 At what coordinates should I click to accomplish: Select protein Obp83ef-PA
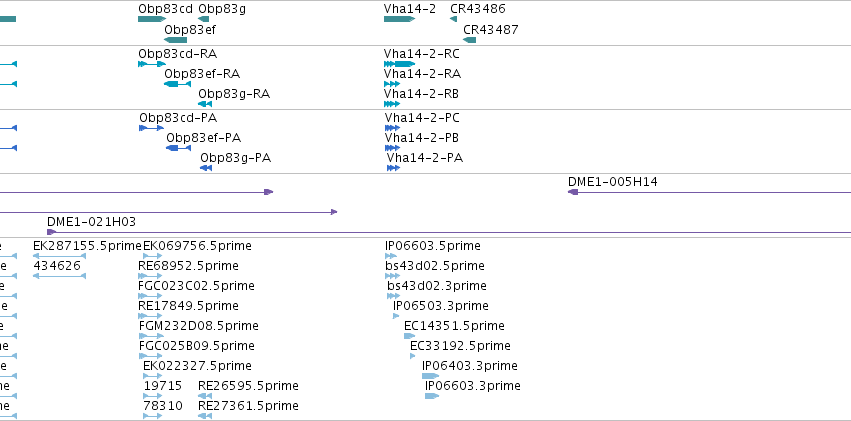click(x=179, y=148)
